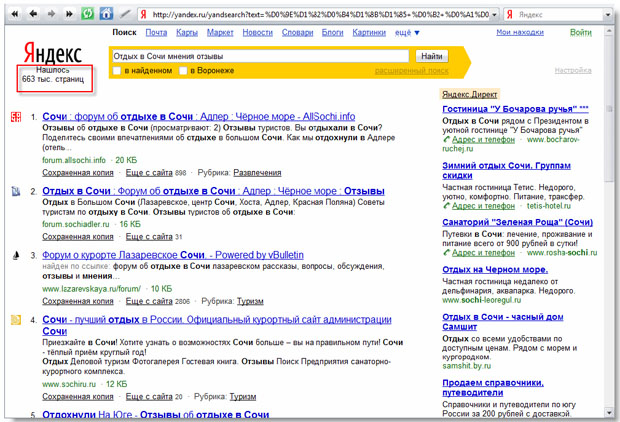
Task: Focus the Yandex search query field
Action: tap(260, 56)
